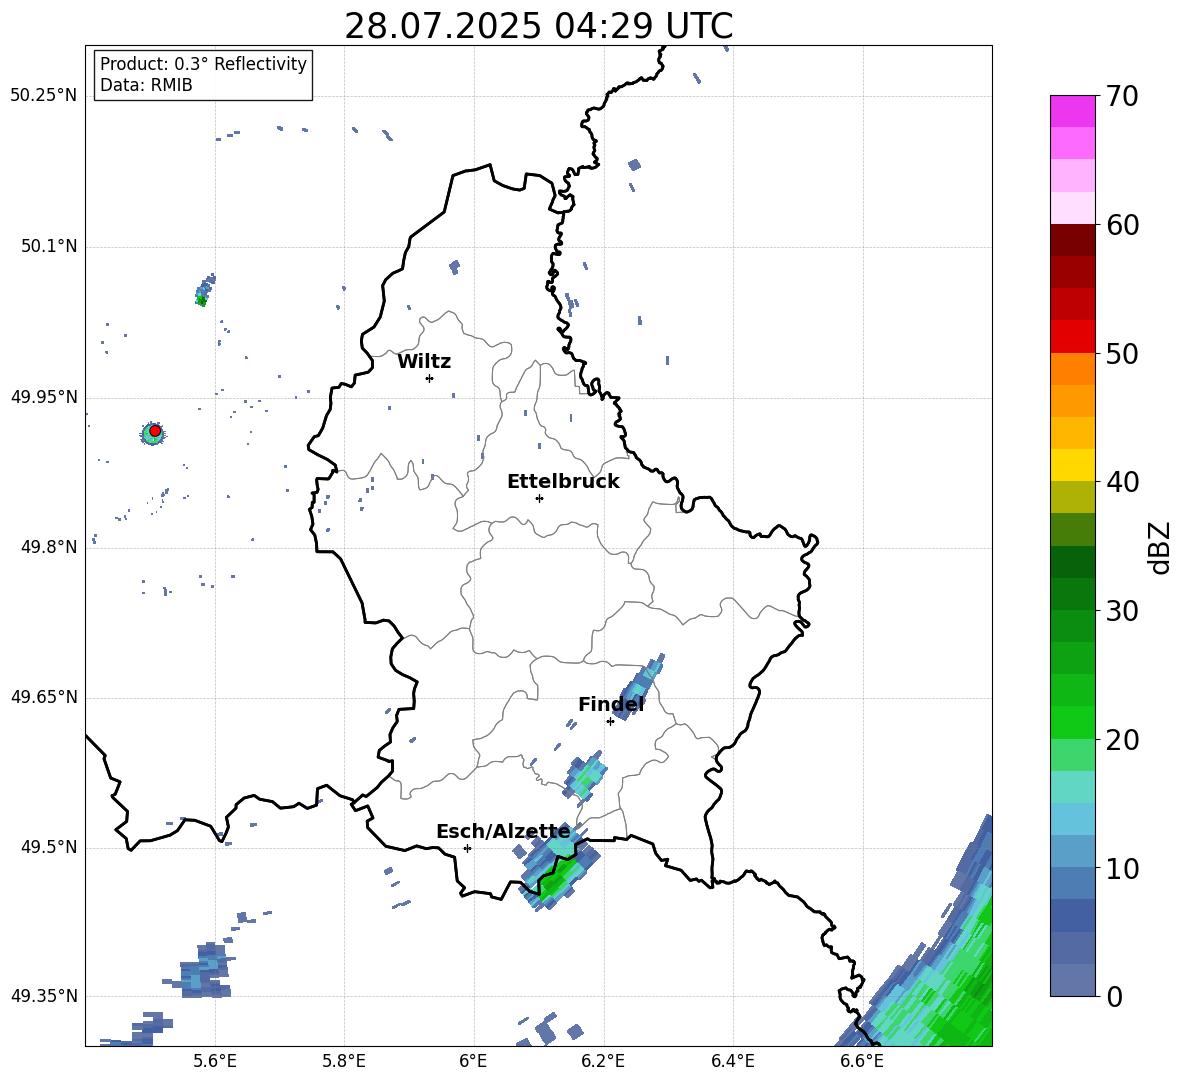
Task: Click the Findel station cross marker
Action: click(610, 722)
